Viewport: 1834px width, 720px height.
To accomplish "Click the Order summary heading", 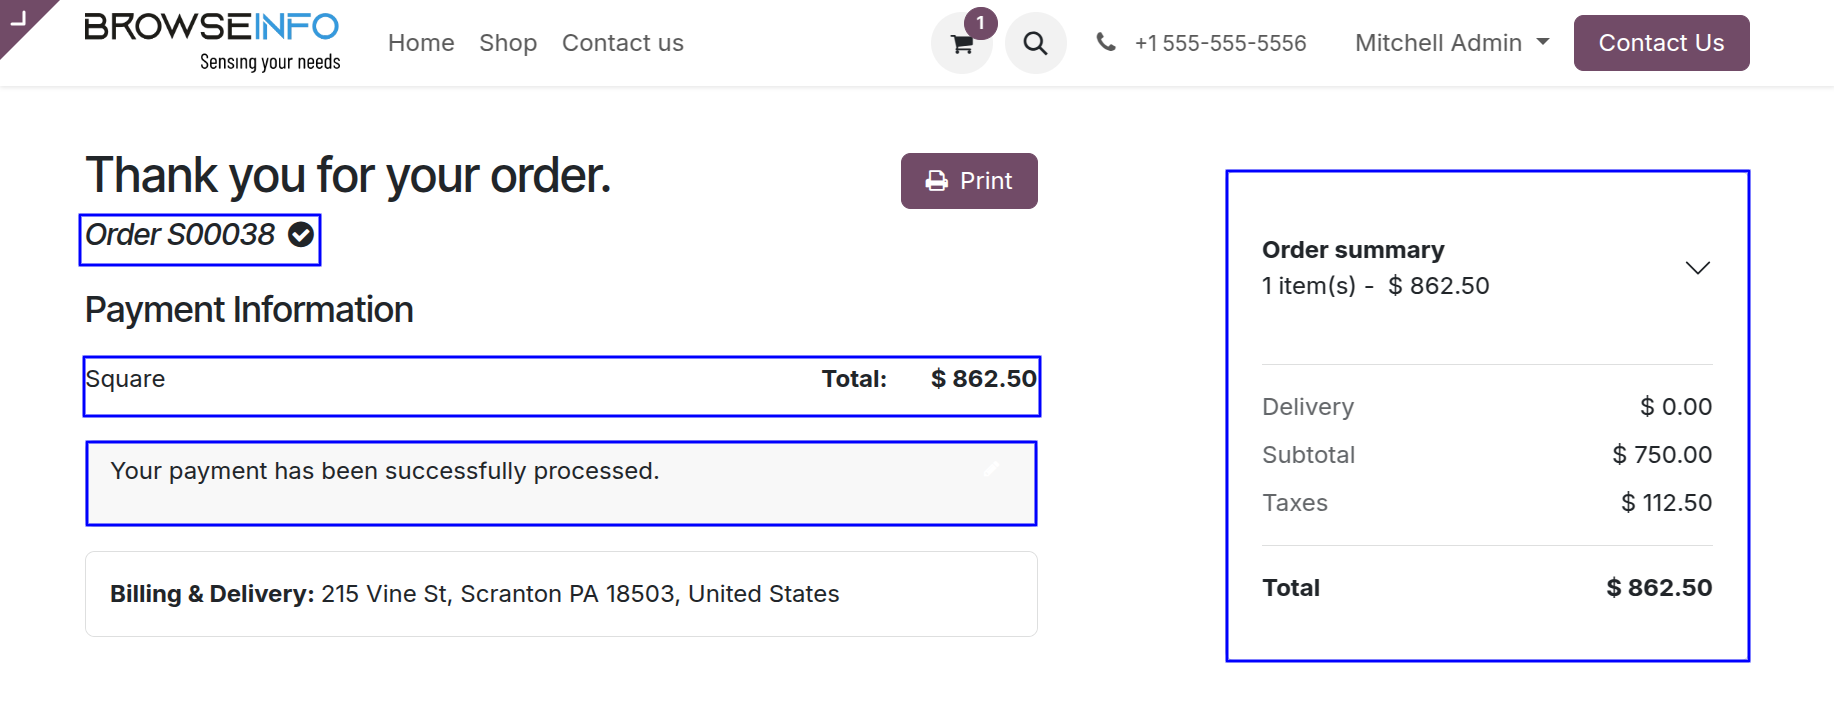I will (x=1353, y=249).
